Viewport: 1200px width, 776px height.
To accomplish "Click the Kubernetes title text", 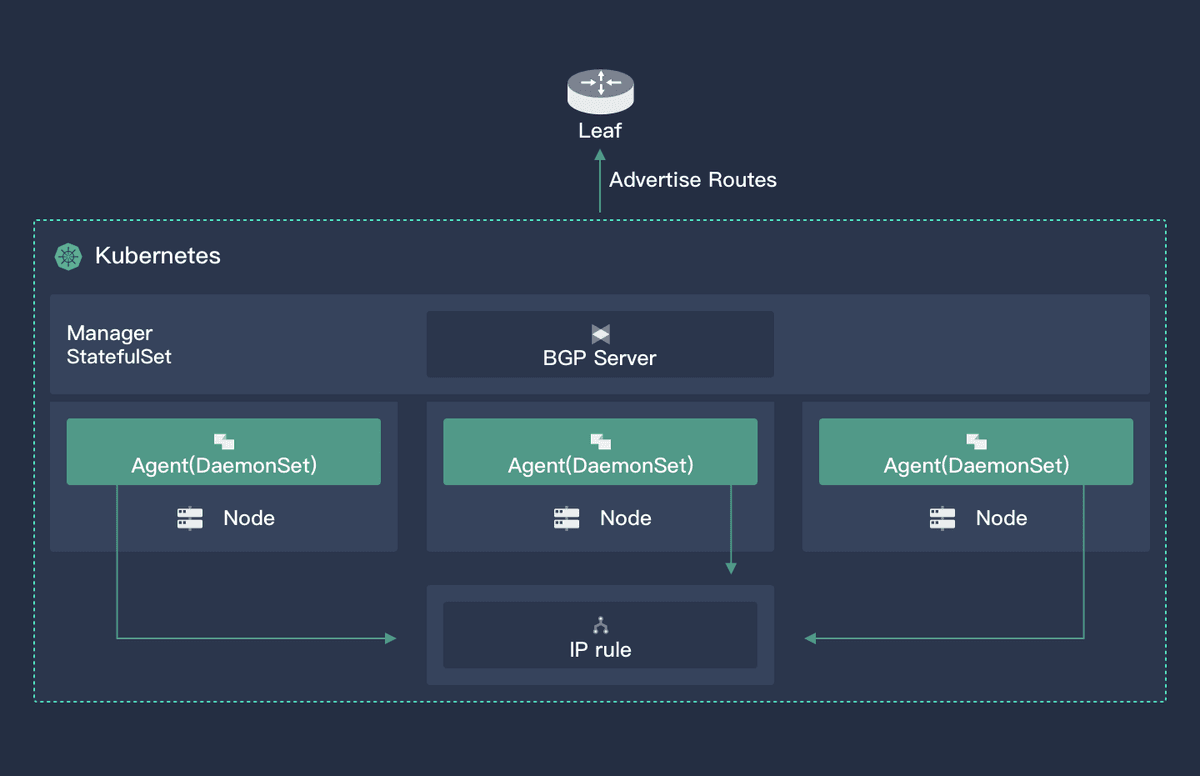I will 158,256.
